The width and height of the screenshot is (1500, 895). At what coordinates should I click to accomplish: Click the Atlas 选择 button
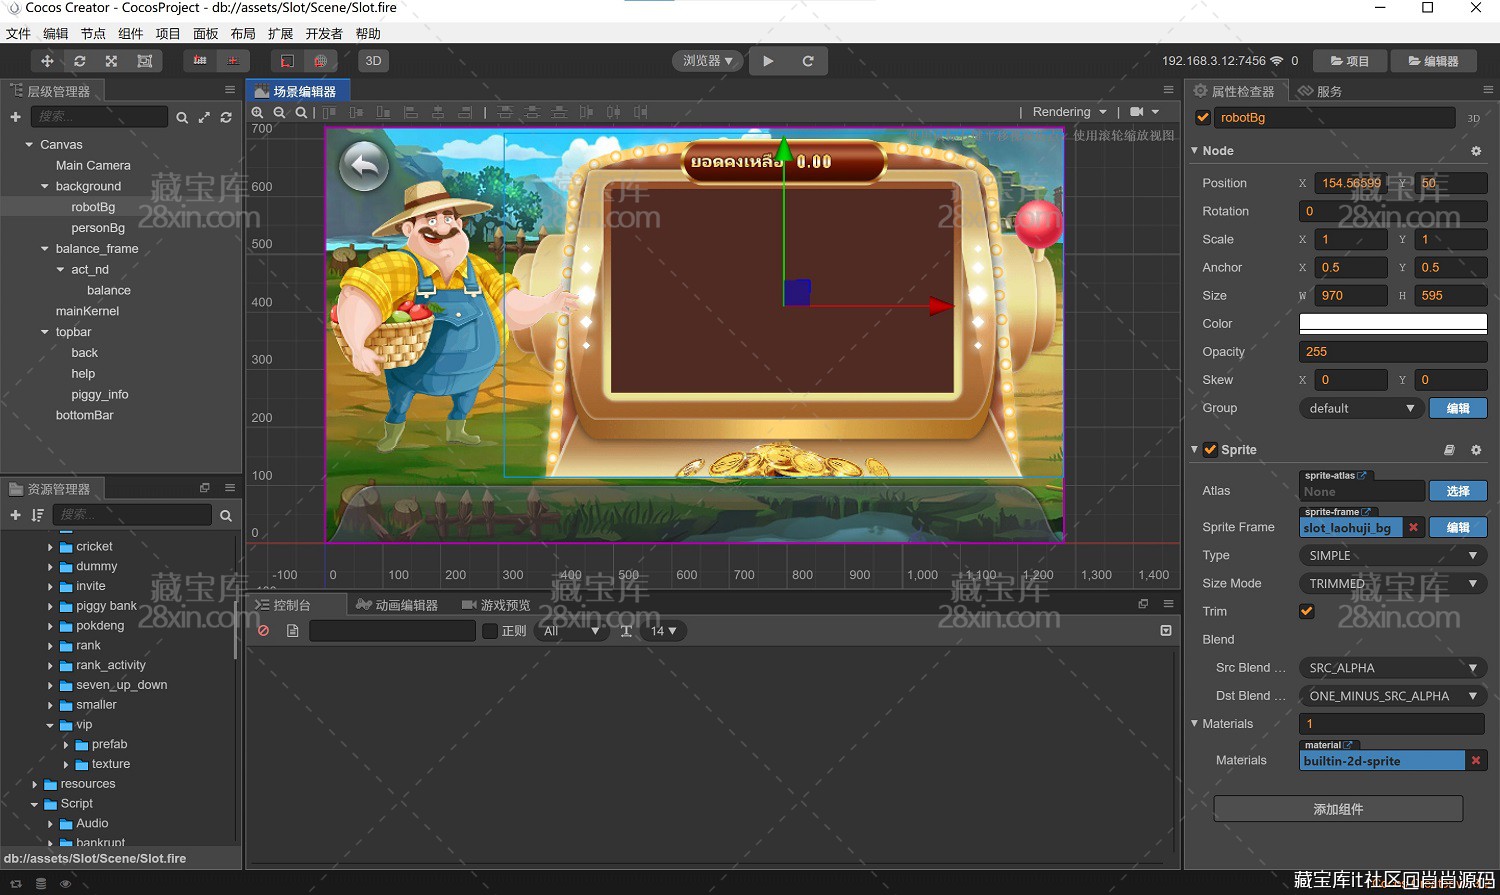pyautogui.click(x=1458, y=491)
